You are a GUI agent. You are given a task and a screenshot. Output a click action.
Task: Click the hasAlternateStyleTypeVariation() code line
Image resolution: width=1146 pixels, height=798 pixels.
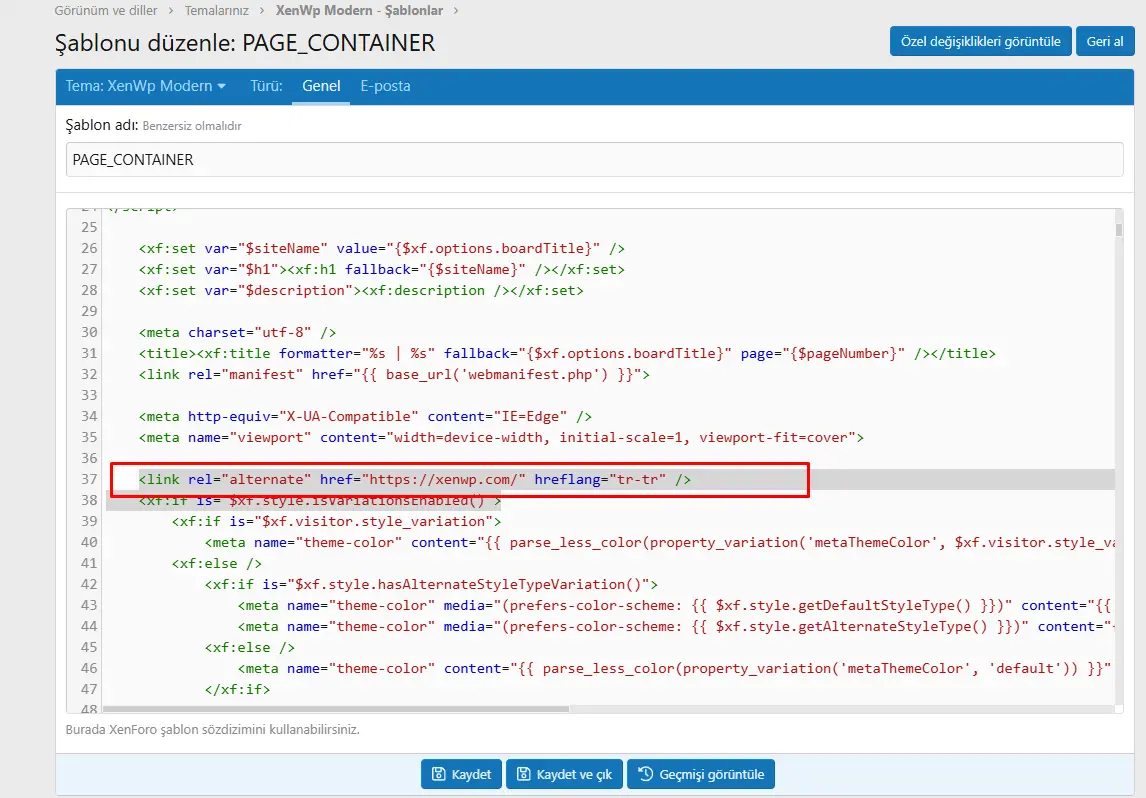(x=431, y=584)
